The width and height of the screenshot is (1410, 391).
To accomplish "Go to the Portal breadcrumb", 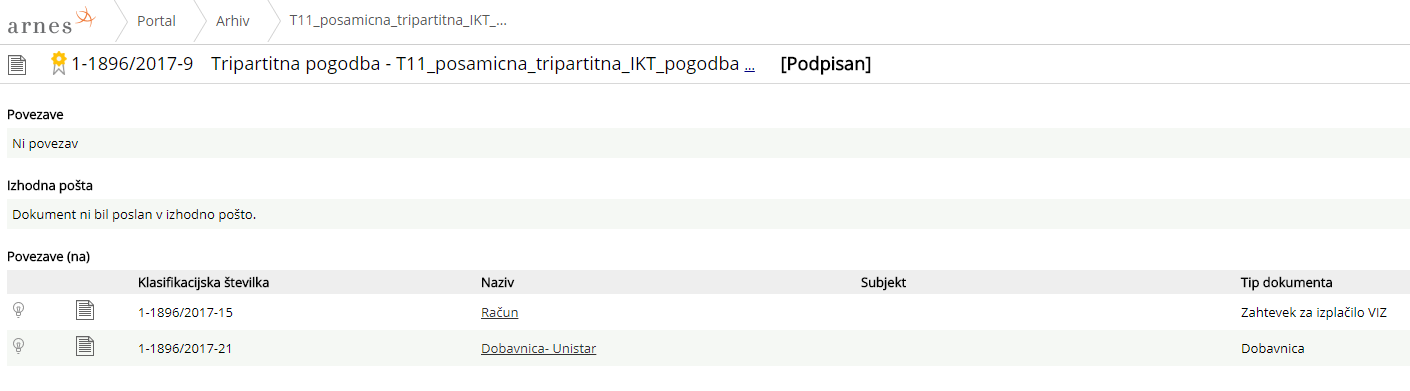I will coord(156,20).
